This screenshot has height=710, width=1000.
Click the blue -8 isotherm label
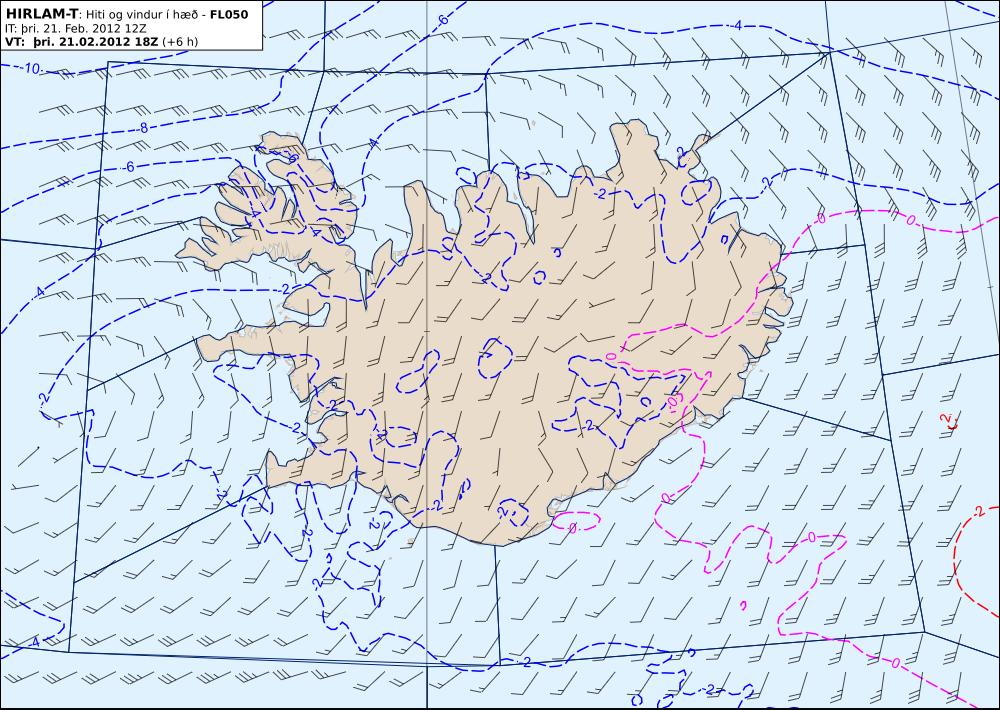pos(143,128)
